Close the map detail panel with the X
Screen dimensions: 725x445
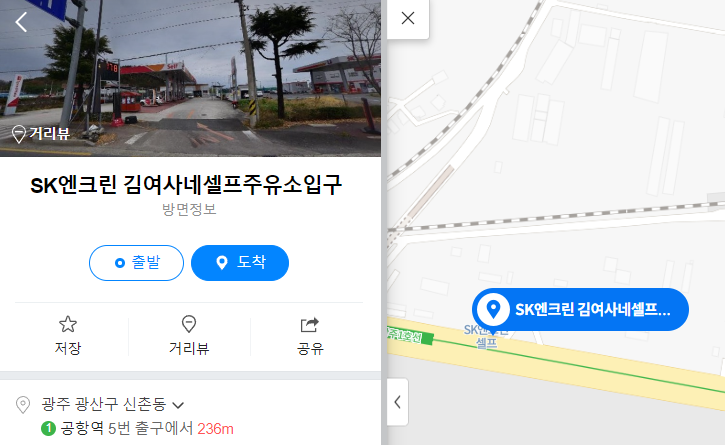point(408,19)
